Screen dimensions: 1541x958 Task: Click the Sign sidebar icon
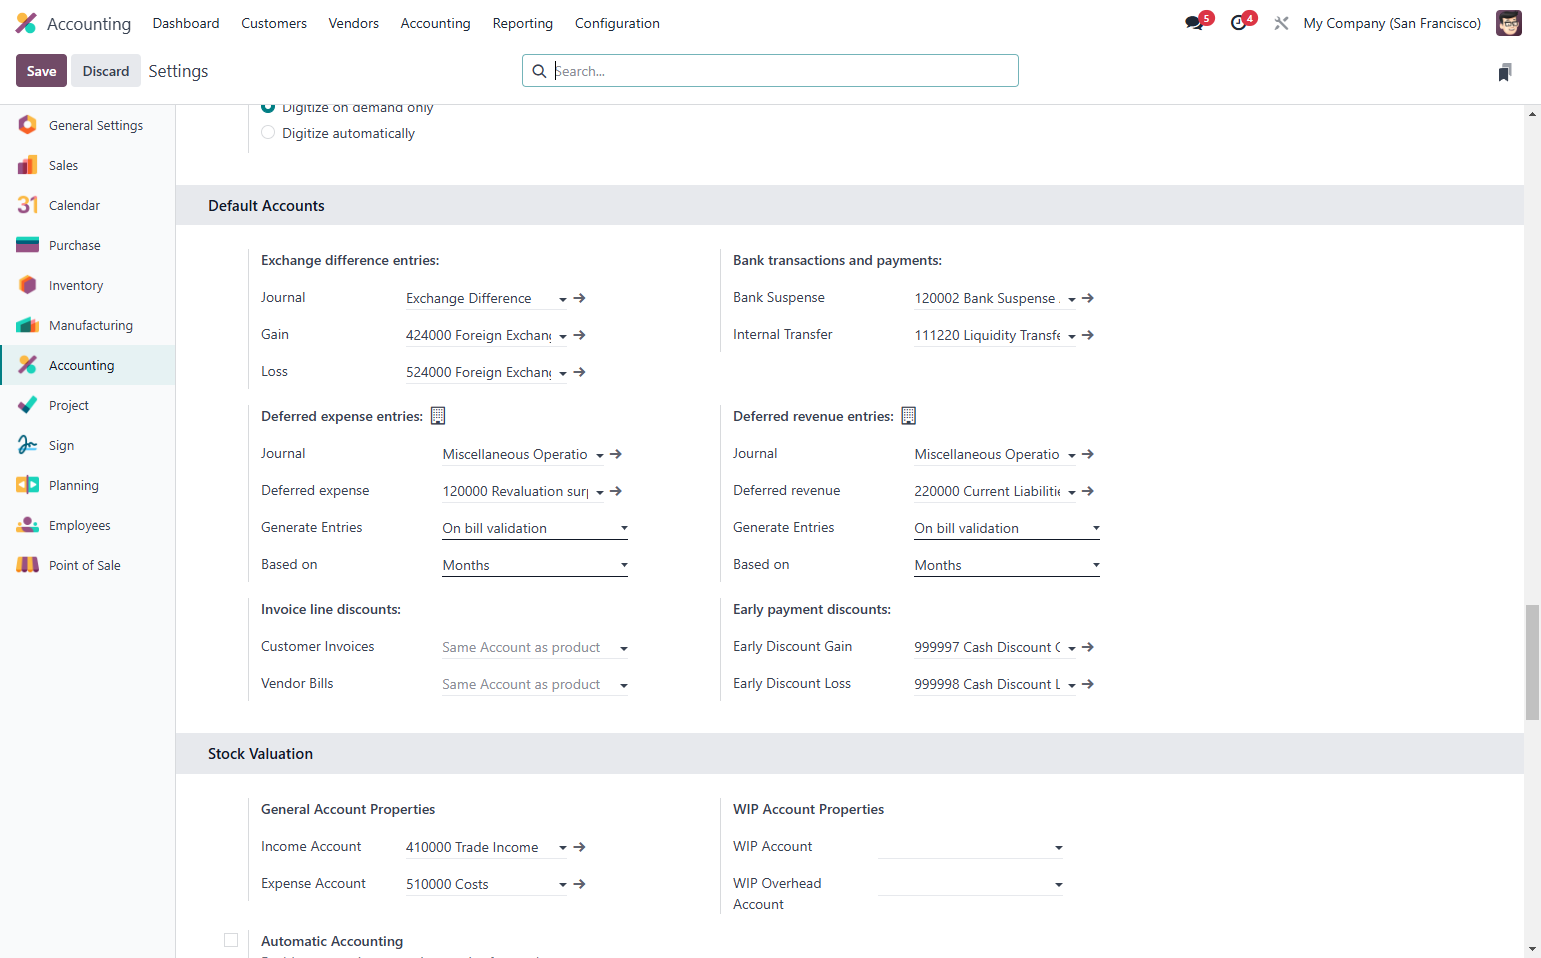pyautogui.click(x=28, y=445)
